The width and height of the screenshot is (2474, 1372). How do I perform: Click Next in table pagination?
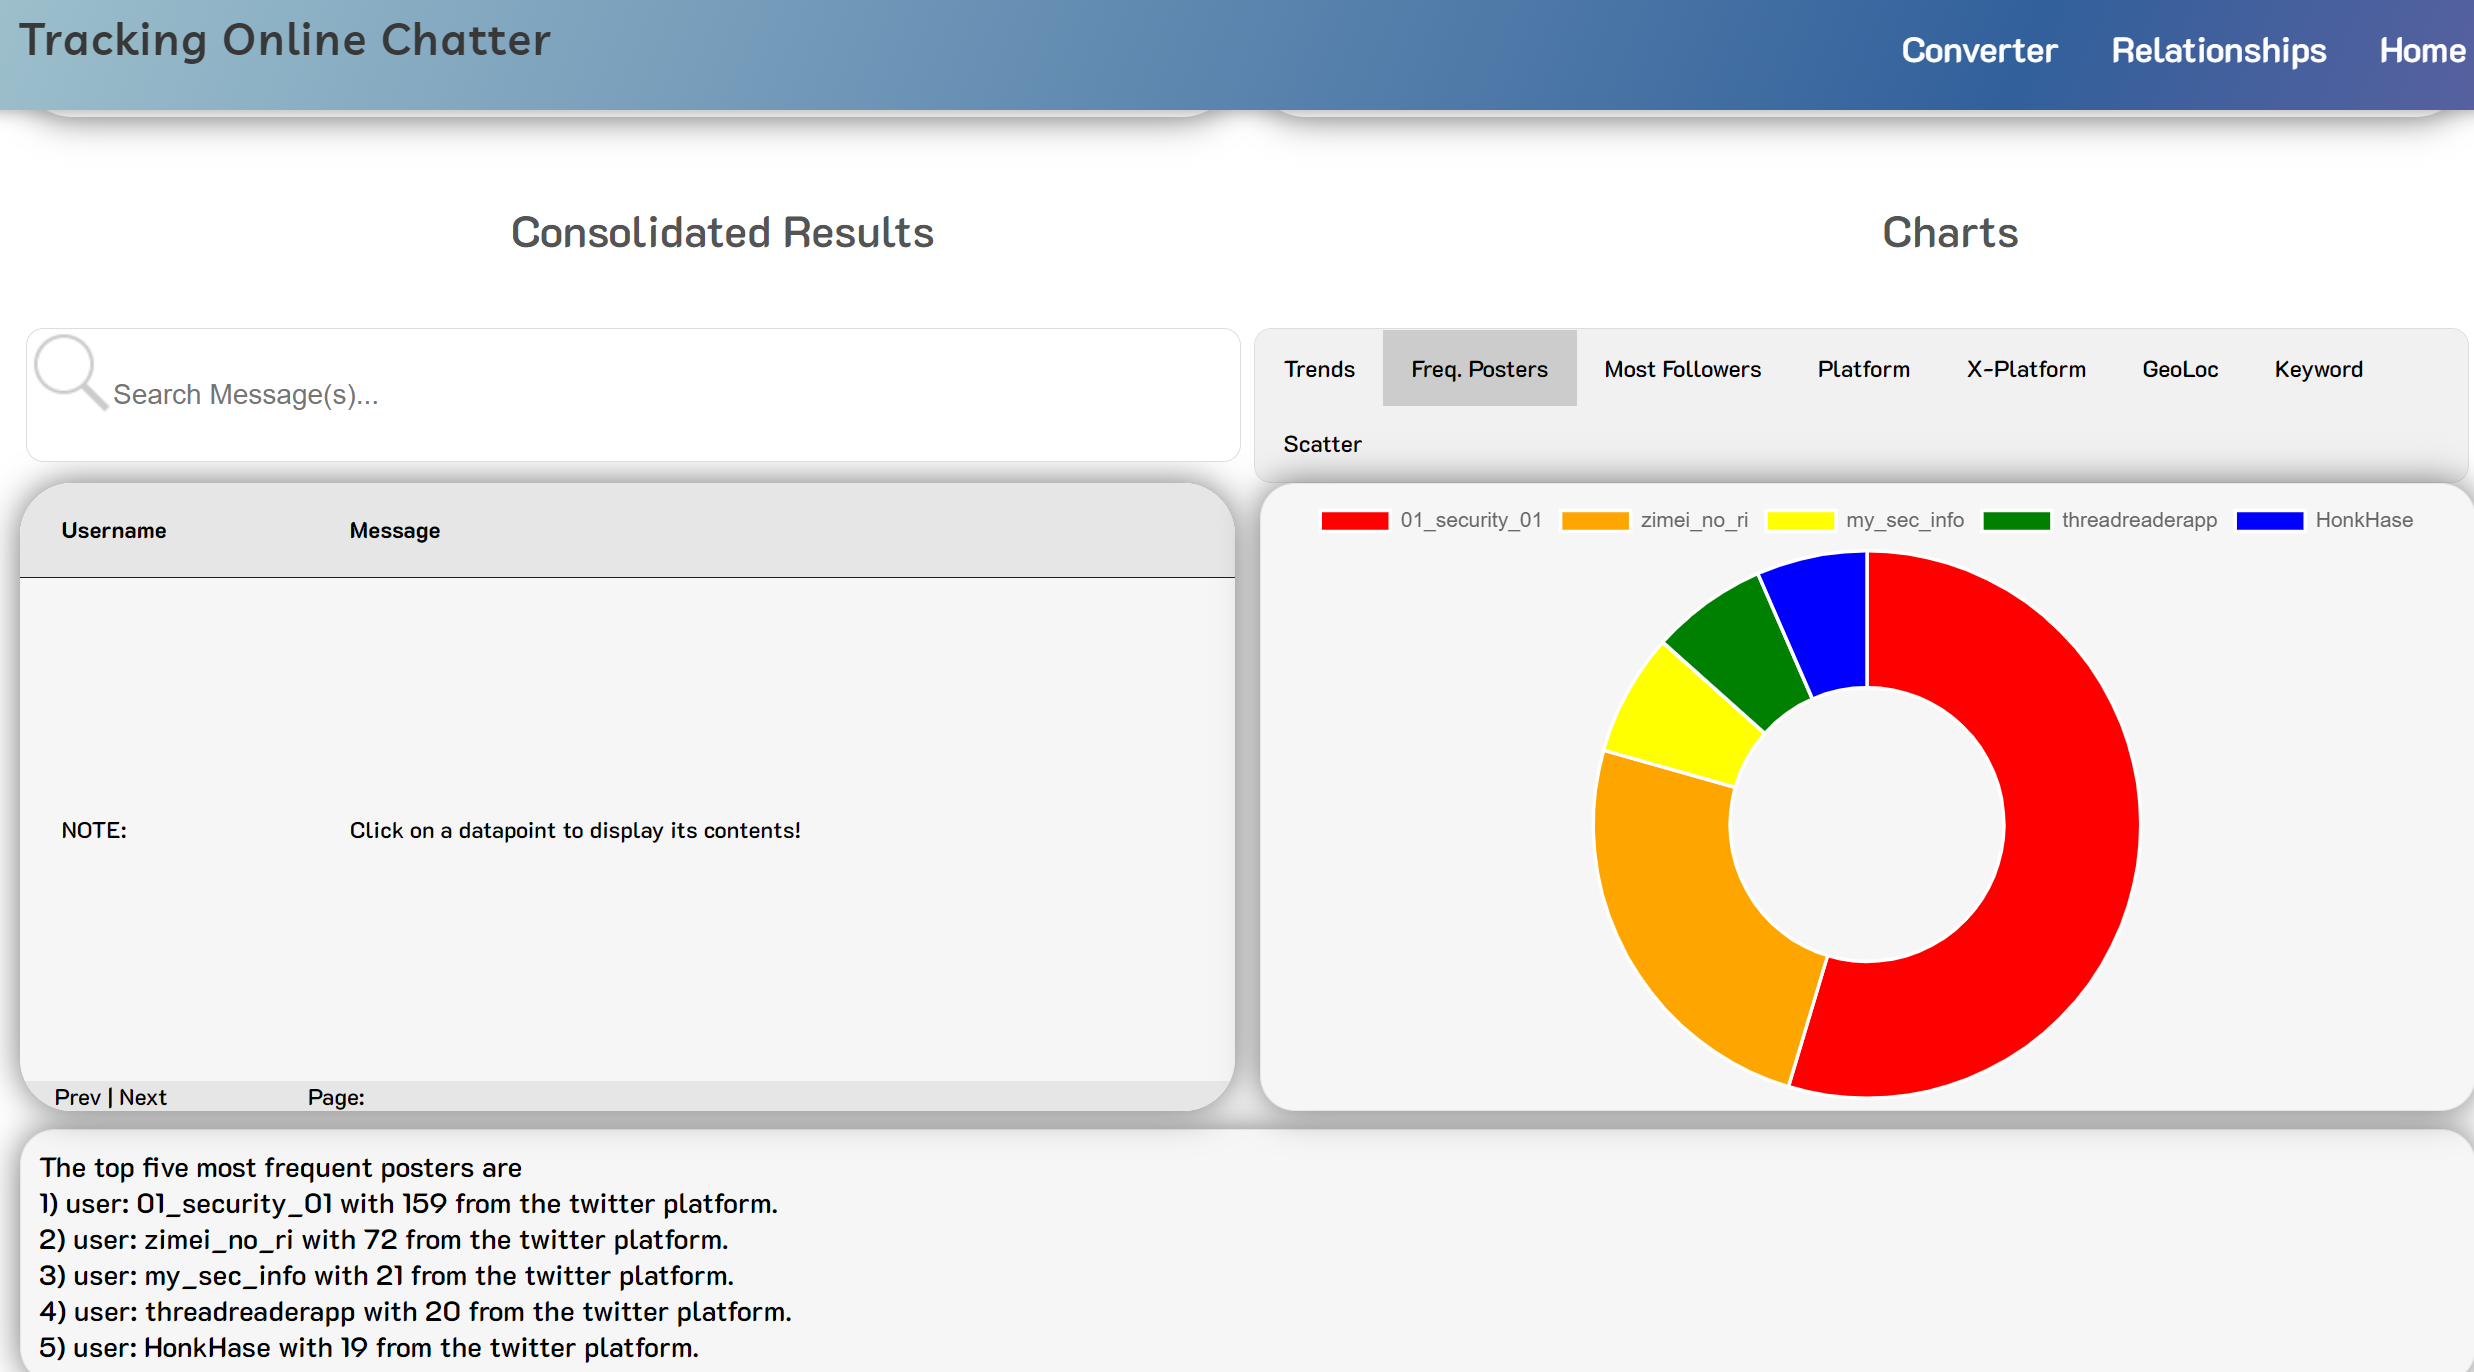coord(143,1097)
